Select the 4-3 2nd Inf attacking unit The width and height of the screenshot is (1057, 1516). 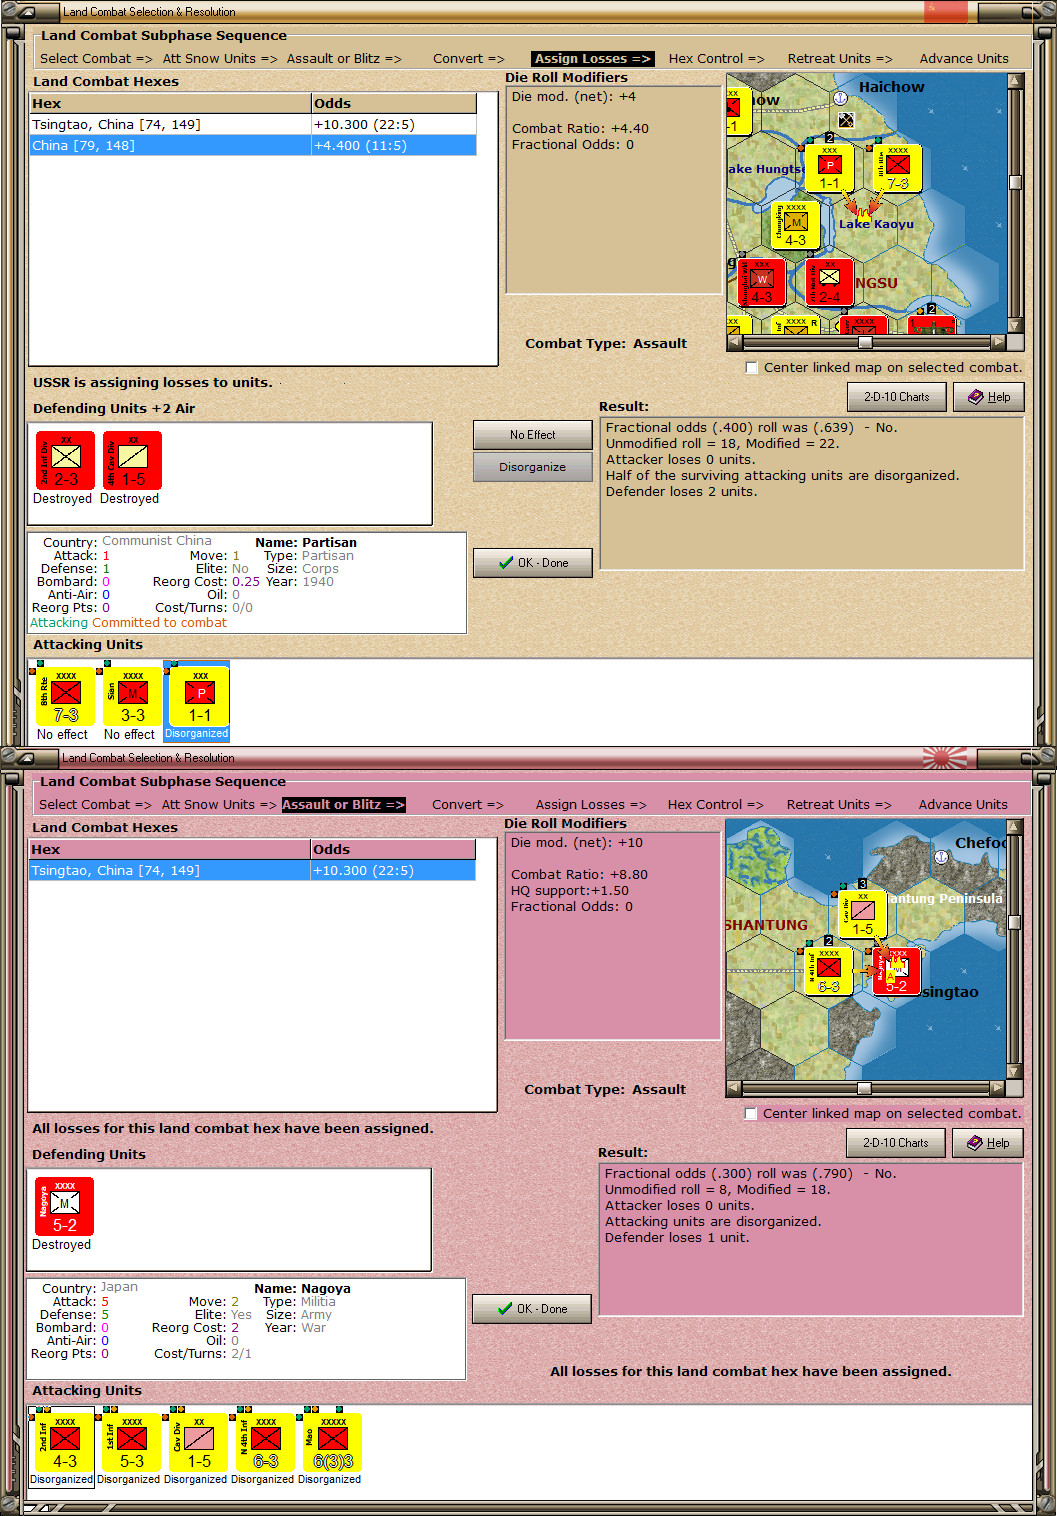(65, 1442)
